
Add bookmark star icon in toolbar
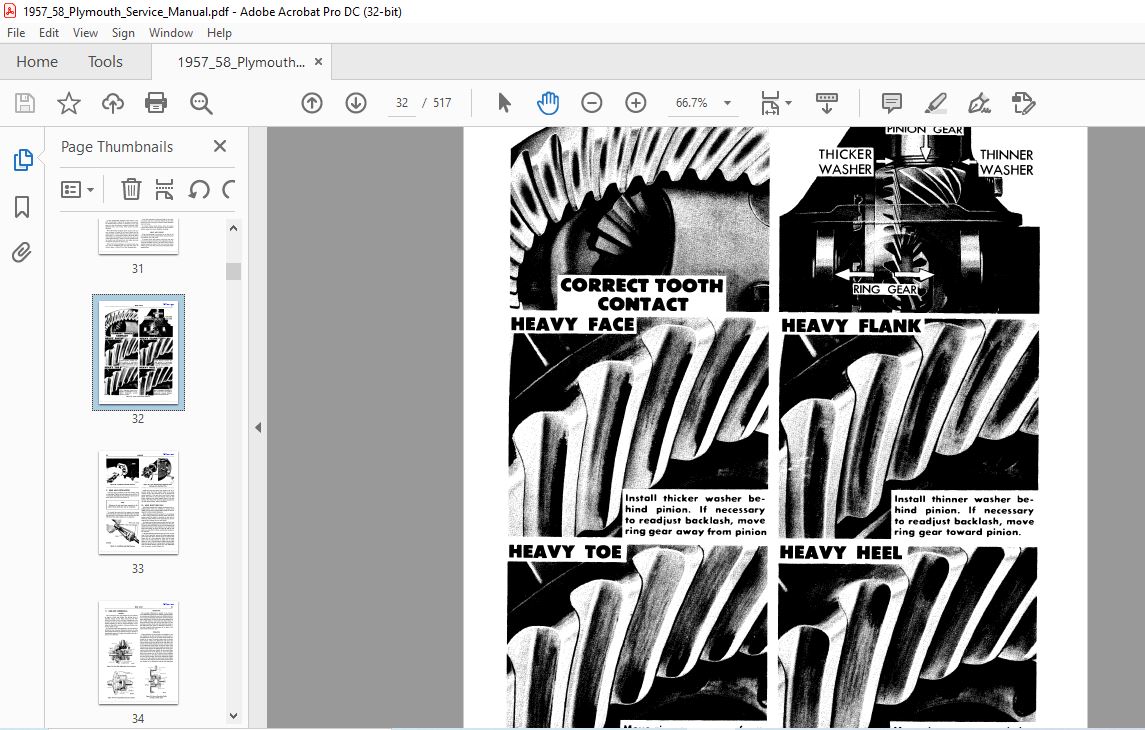coord(69,103)
